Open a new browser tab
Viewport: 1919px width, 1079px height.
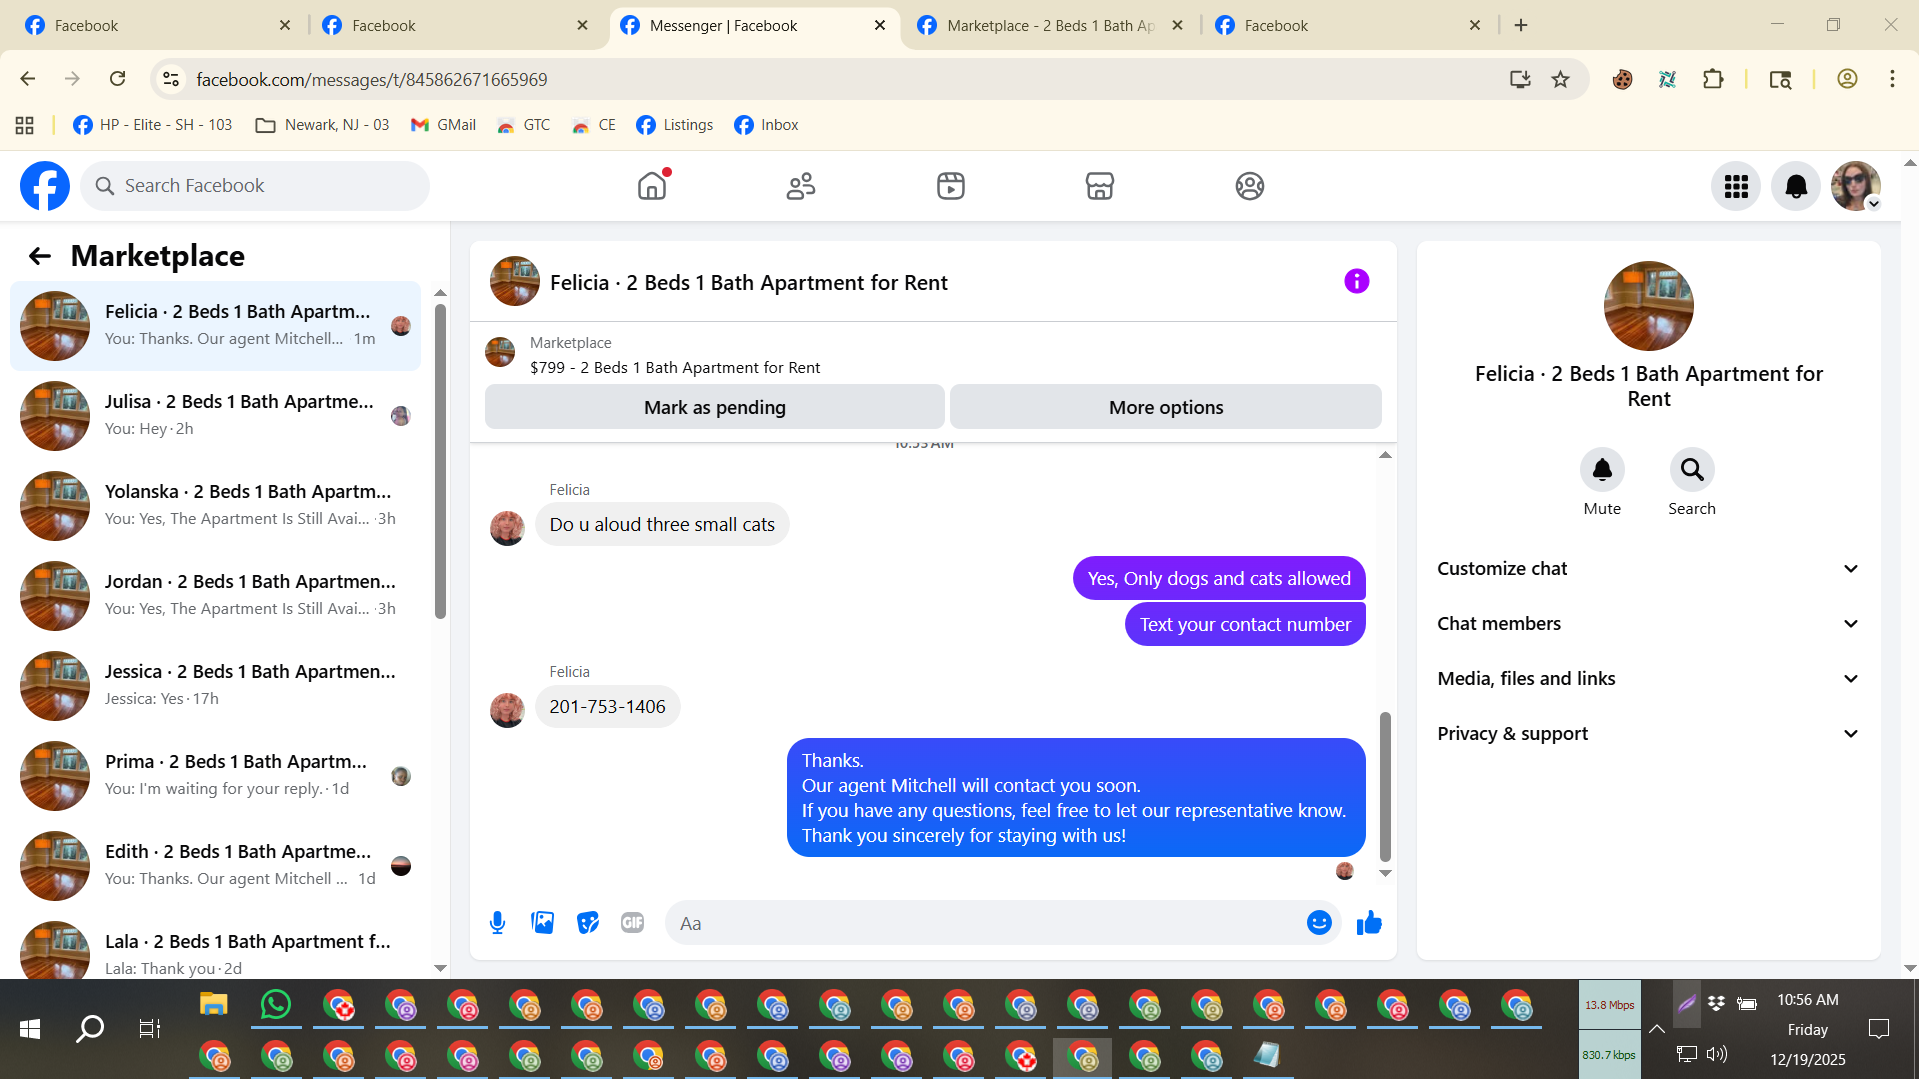1521,26
